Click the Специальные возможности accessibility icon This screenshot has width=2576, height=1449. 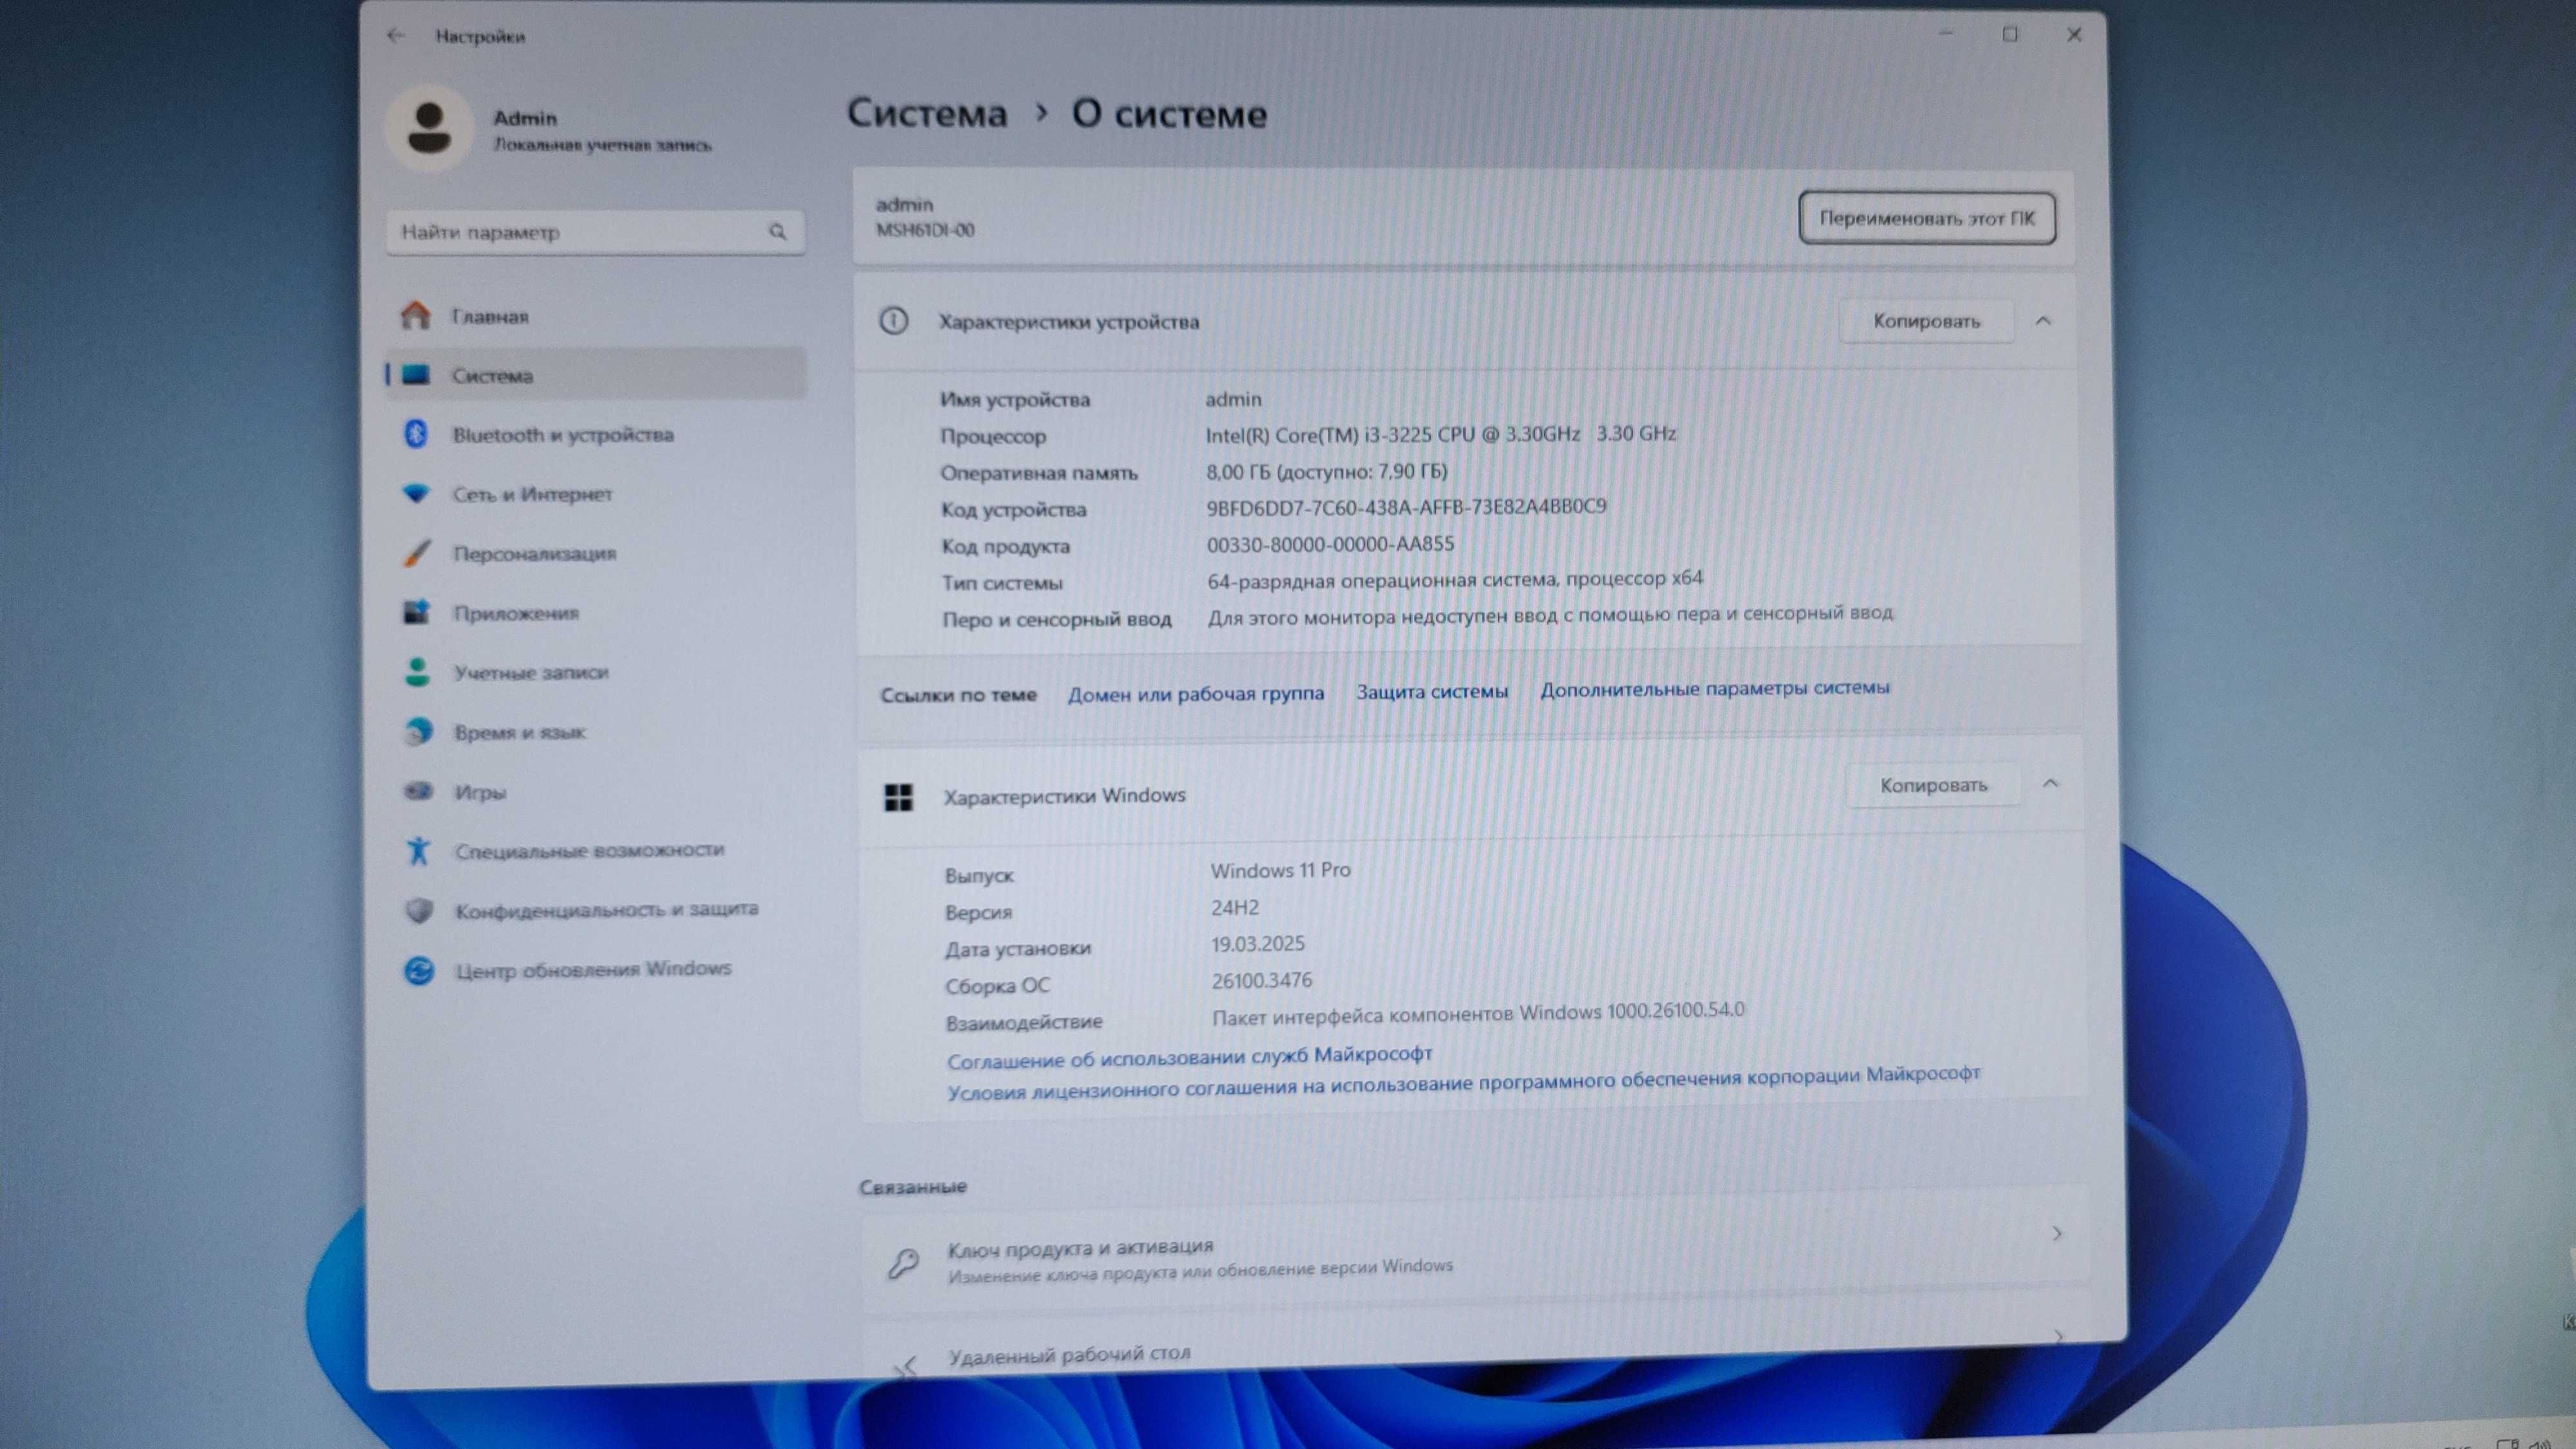(418, 851)
